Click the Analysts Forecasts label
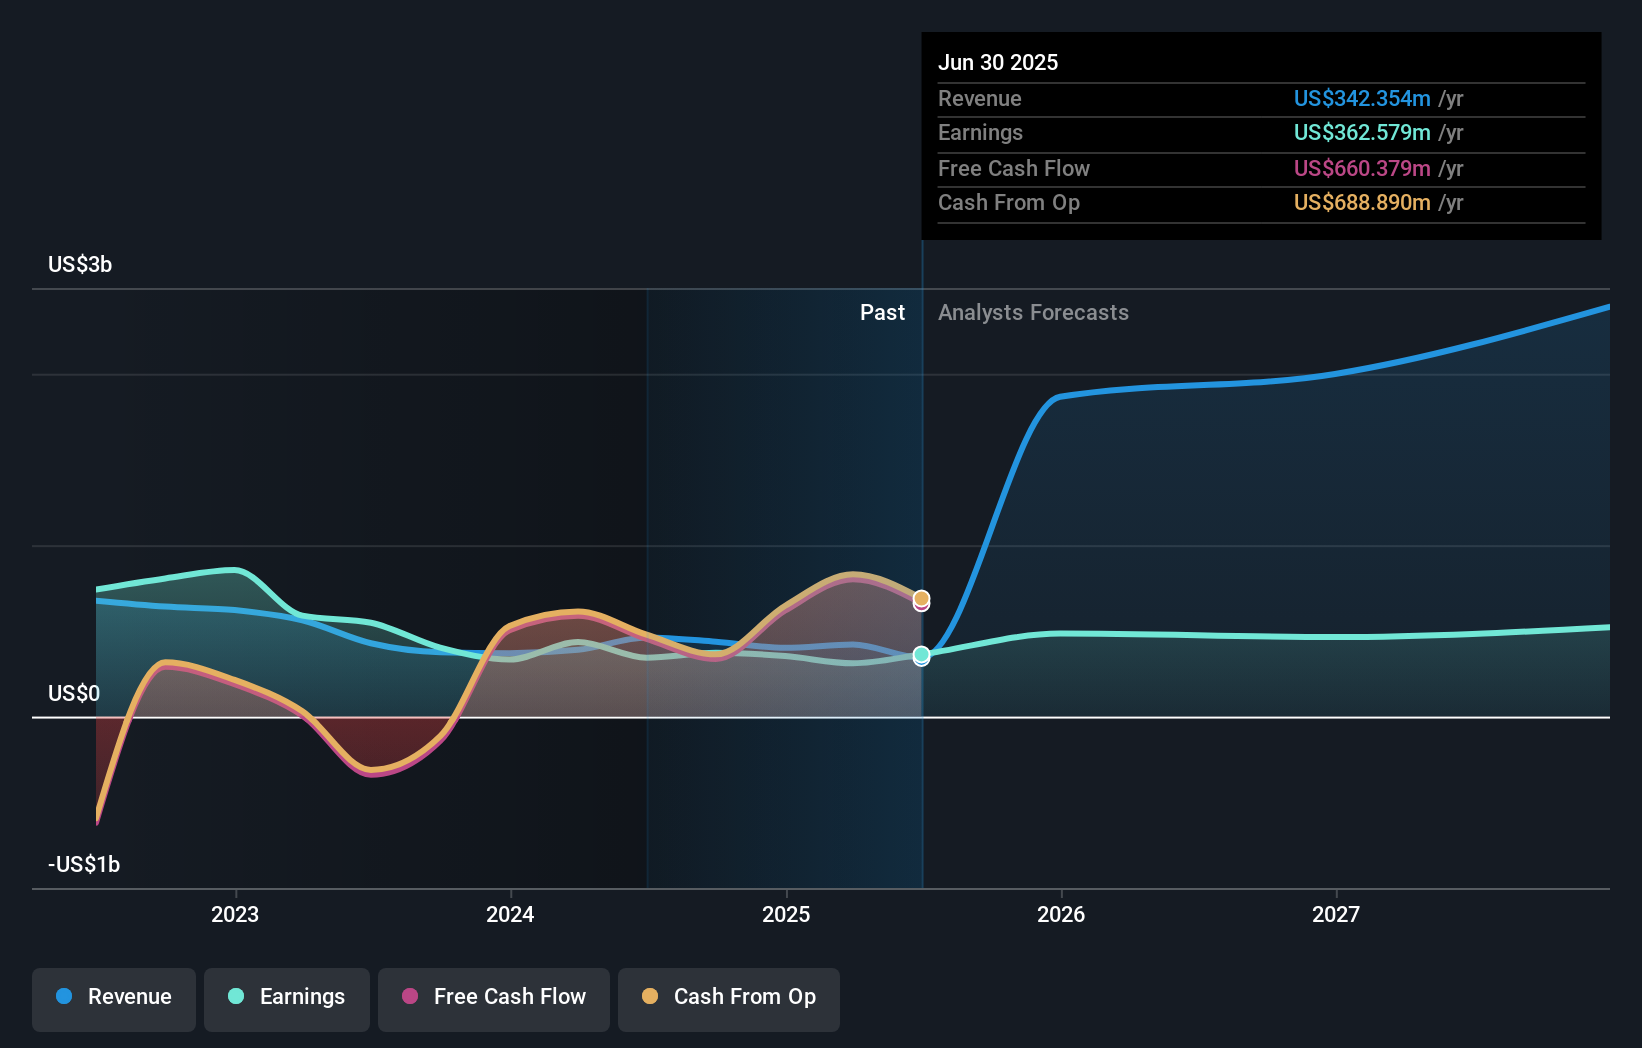1642x1048 pixels. coord(1033,313)
